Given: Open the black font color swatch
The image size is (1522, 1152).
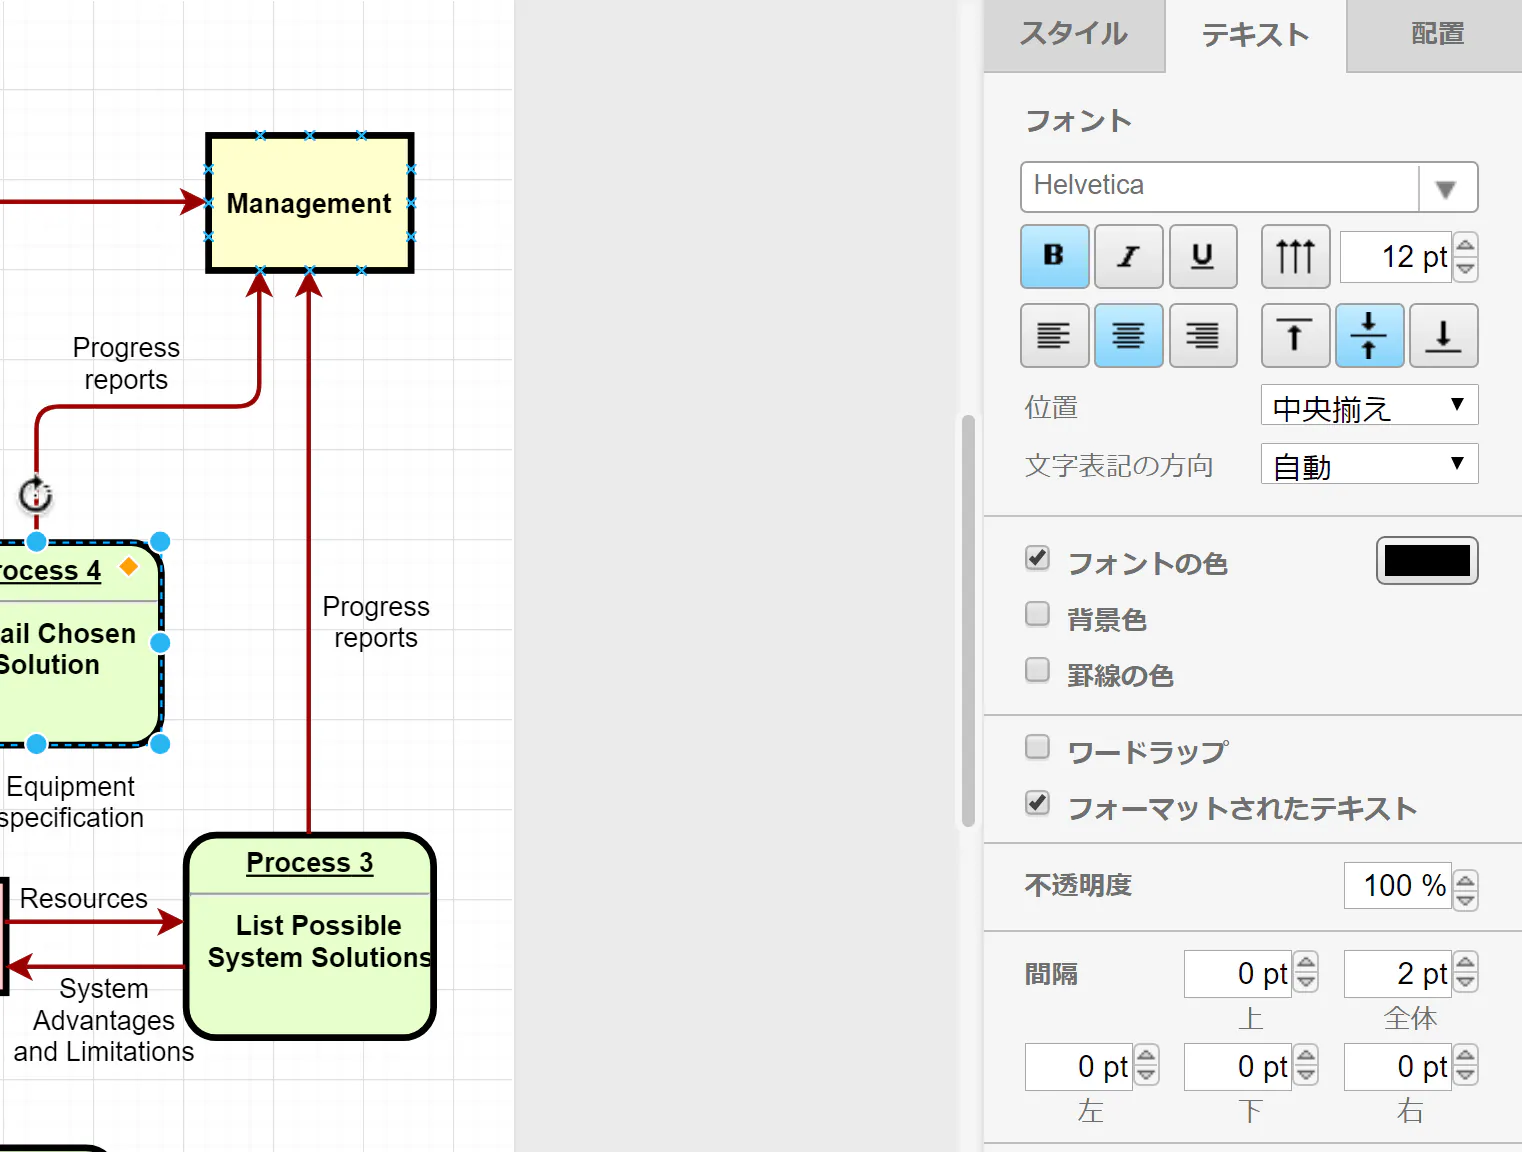Looking at the screenshot, I should click(1427, 560).
